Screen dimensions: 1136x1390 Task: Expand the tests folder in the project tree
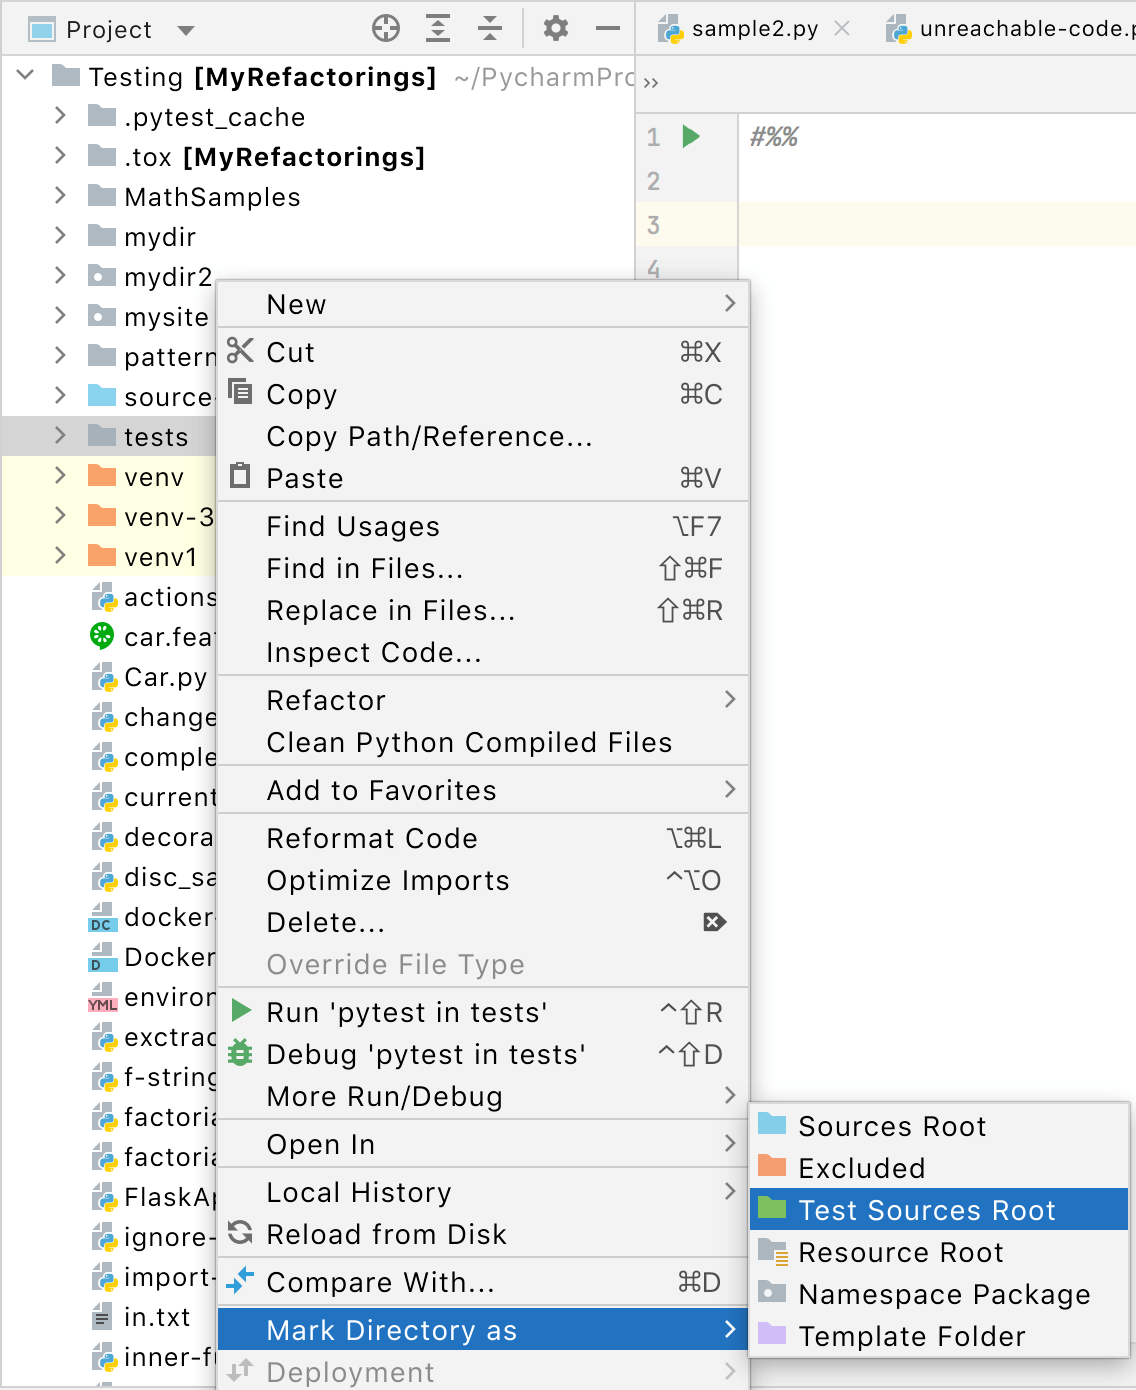(x=60, y=436)
